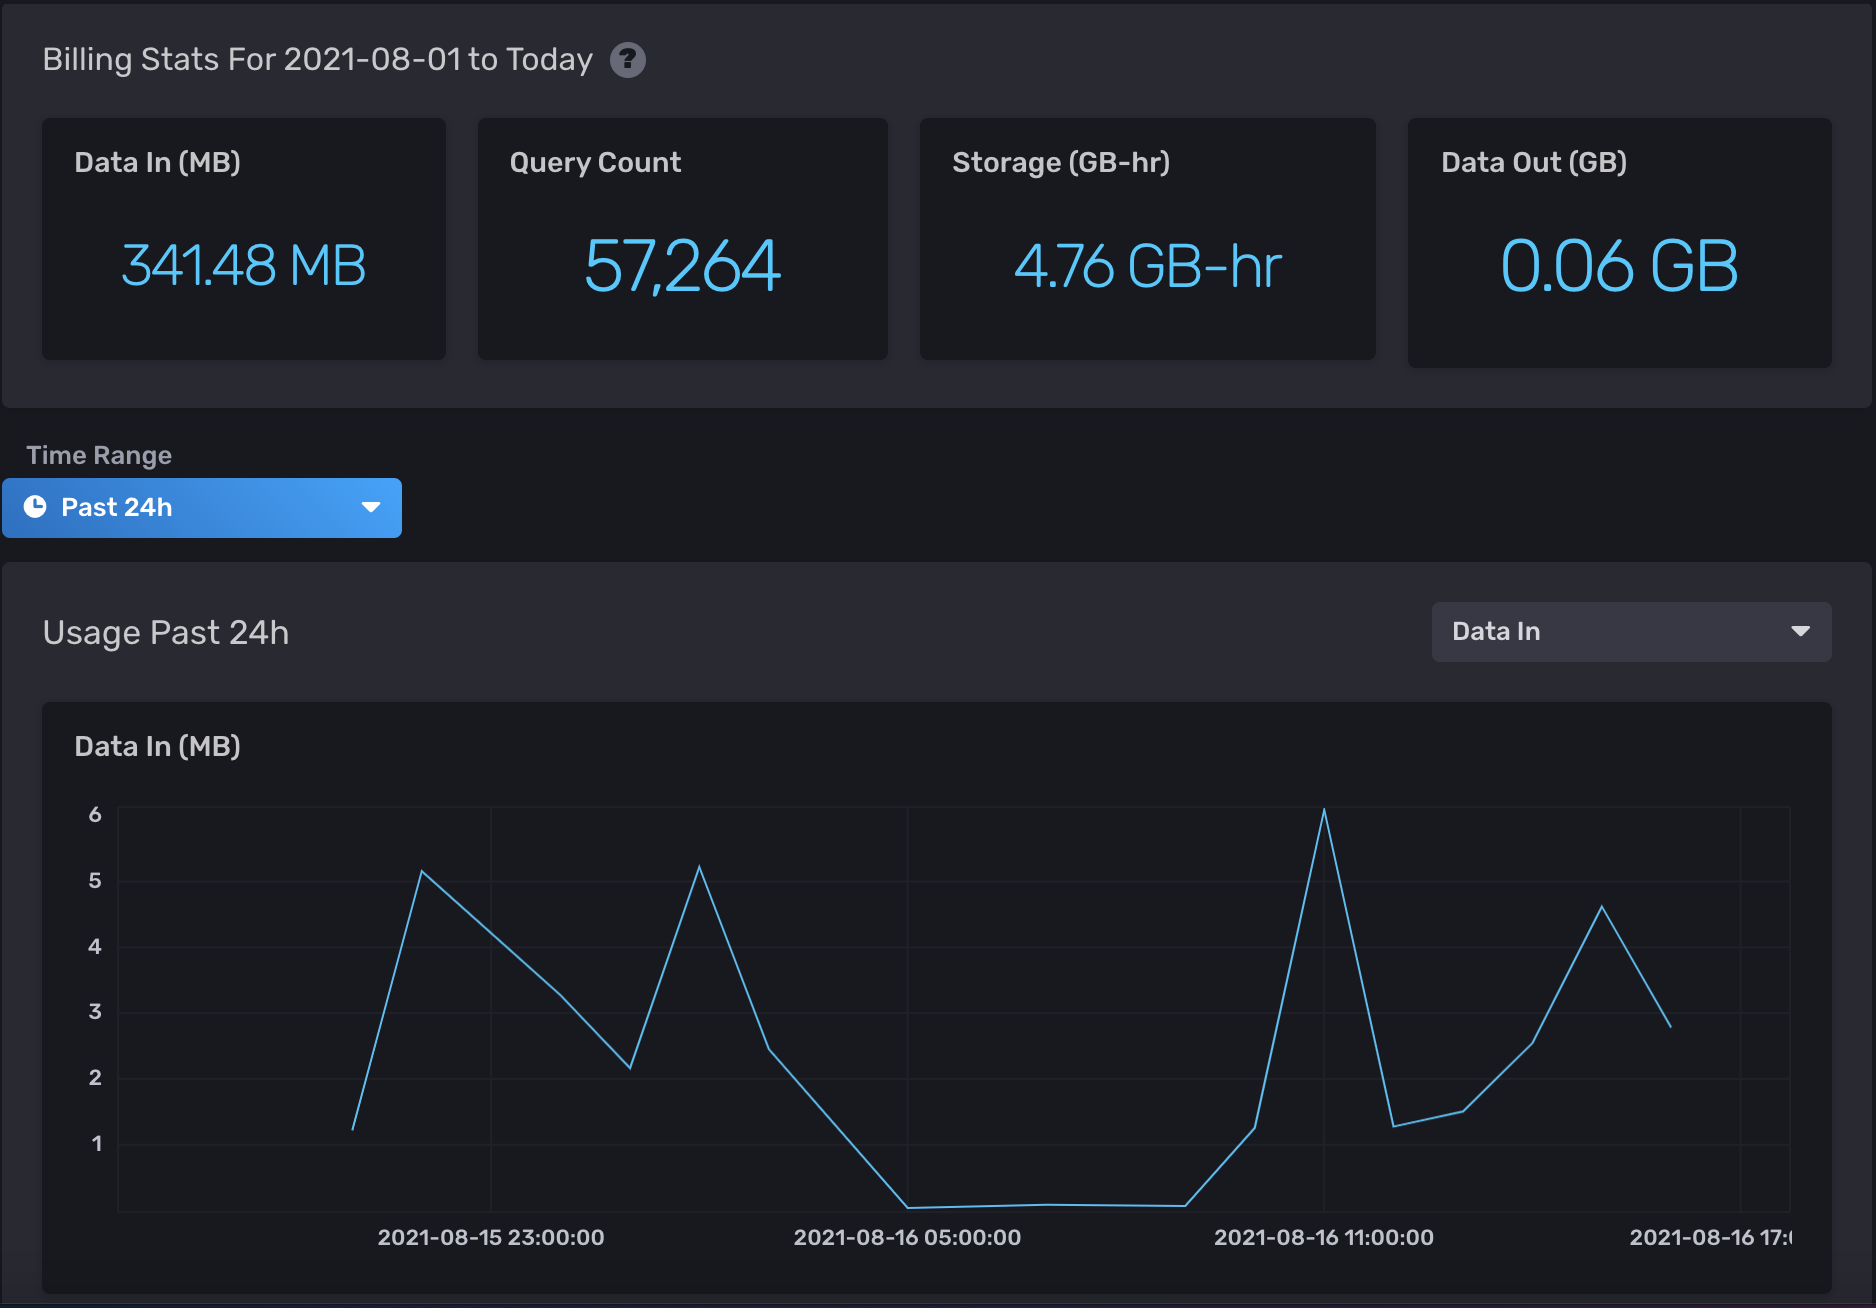
Task: Click the Data Out (GB) card title
Action: tap(1533, 162)
